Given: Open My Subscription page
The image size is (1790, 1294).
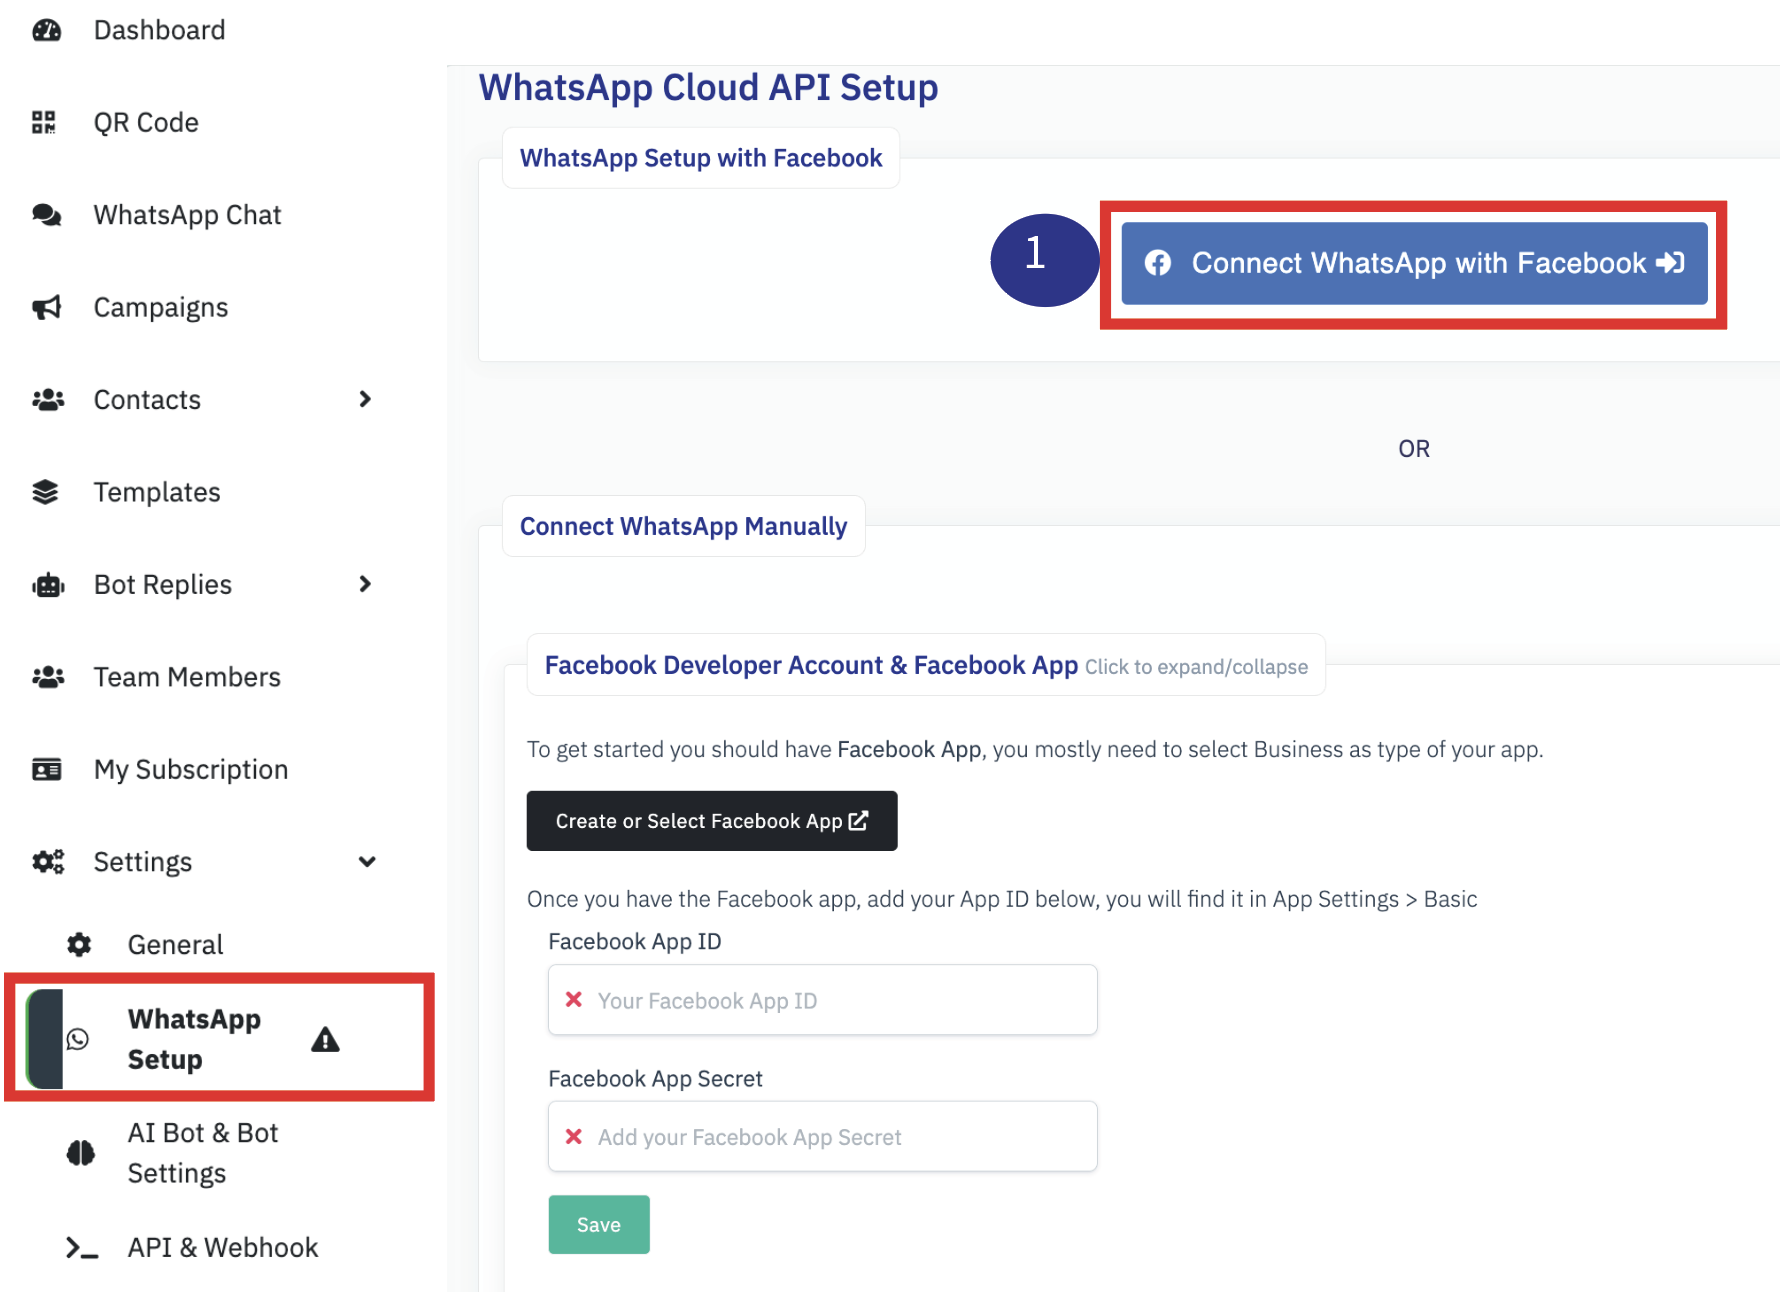Looking at the screenshot, I should pyautogui.click(x=191, y=769).
